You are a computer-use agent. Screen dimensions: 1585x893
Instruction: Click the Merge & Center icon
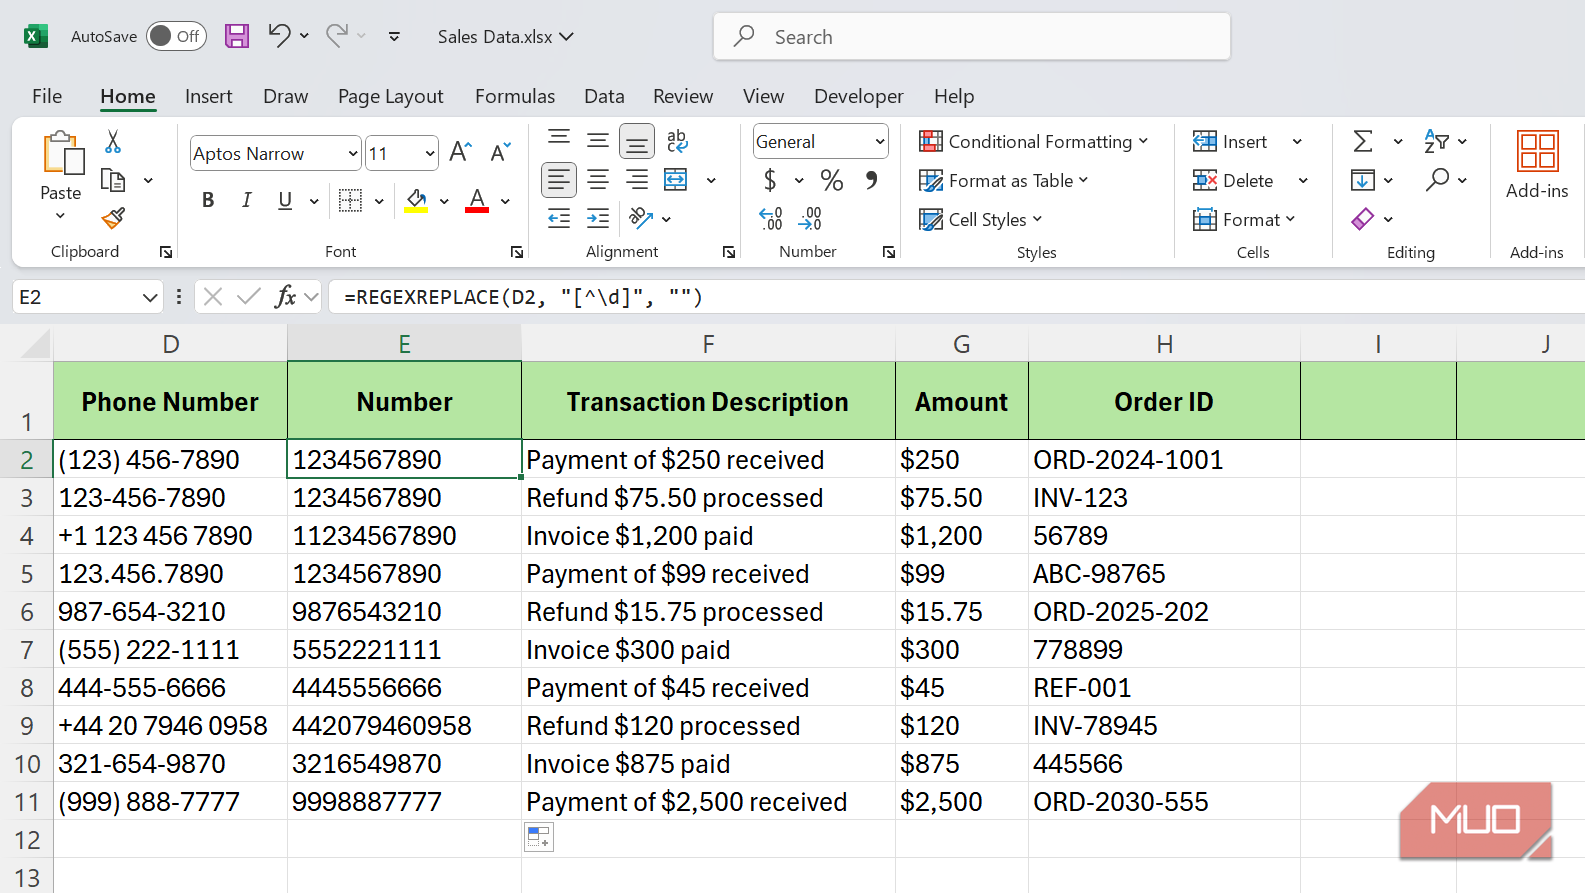point(676,180)
